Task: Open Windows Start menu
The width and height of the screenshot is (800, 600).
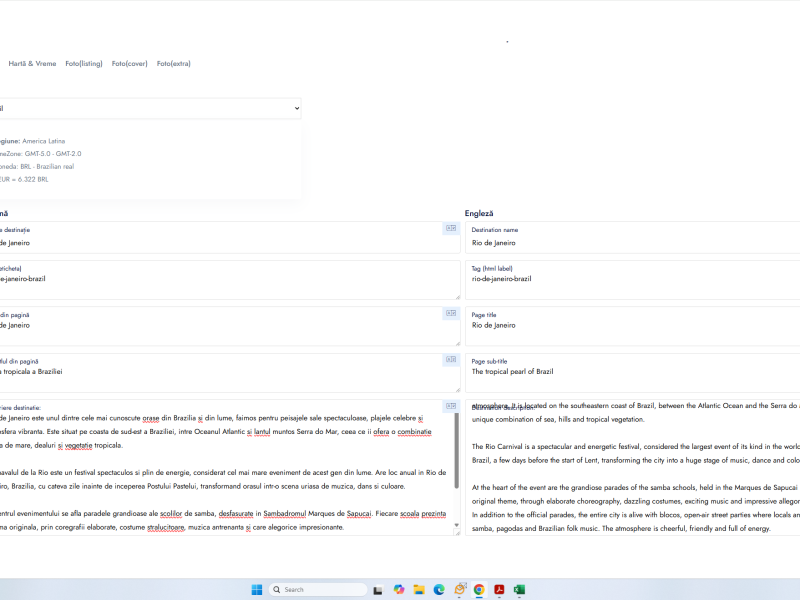Action: tap(257, 589)
